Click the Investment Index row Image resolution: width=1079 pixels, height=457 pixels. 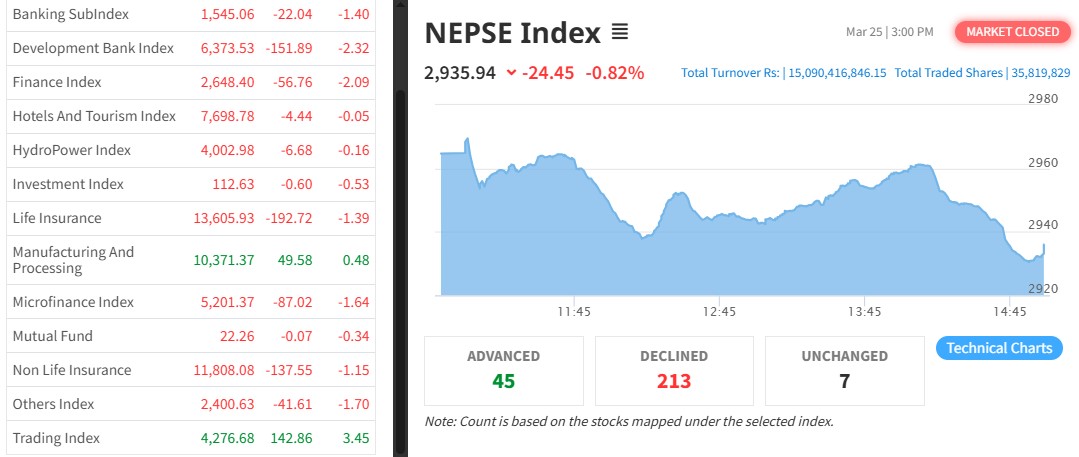(x=68, y=184)
